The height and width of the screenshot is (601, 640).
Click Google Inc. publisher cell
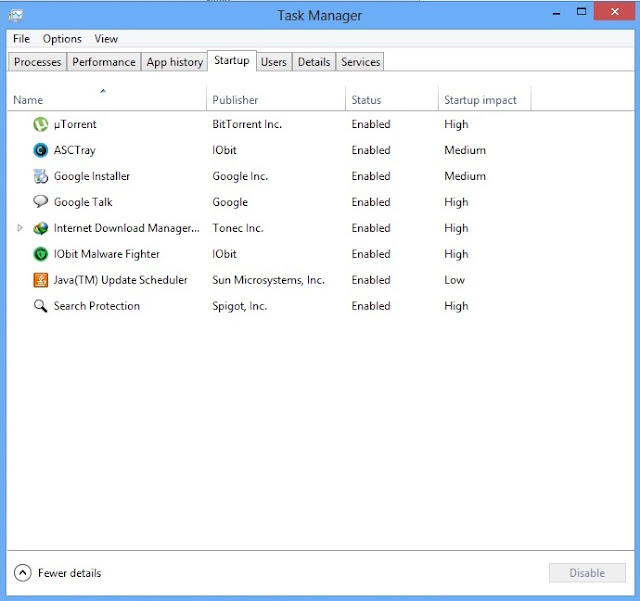[x=240, y=176]
